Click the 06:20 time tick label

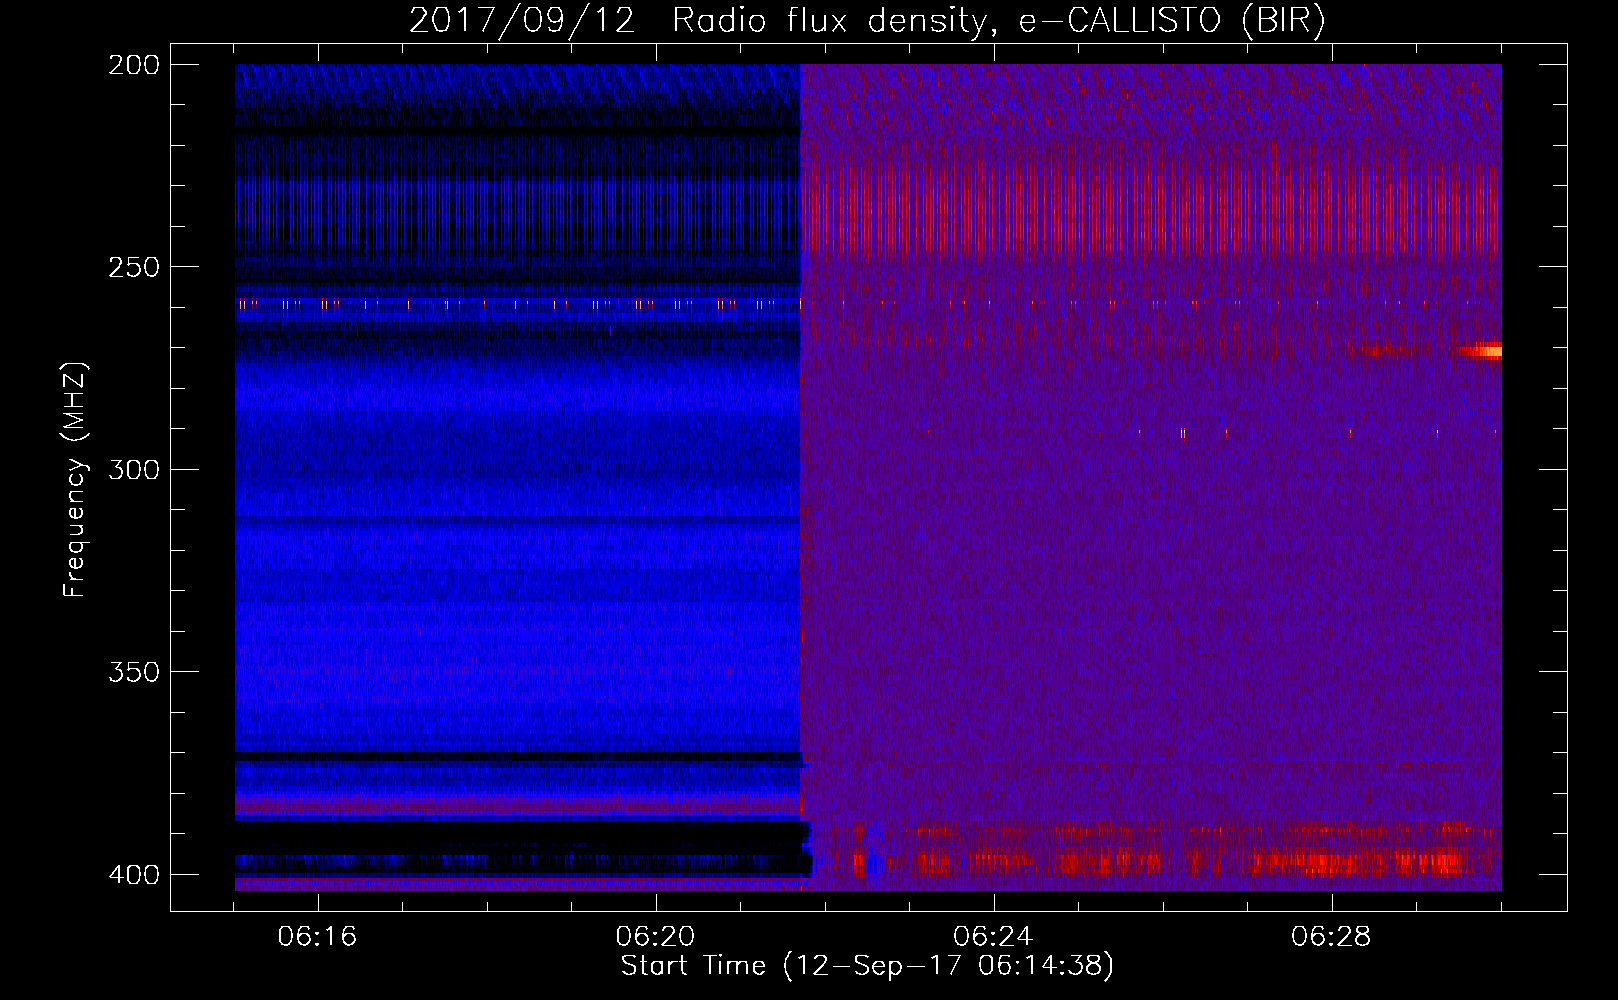tap(656, 937)
